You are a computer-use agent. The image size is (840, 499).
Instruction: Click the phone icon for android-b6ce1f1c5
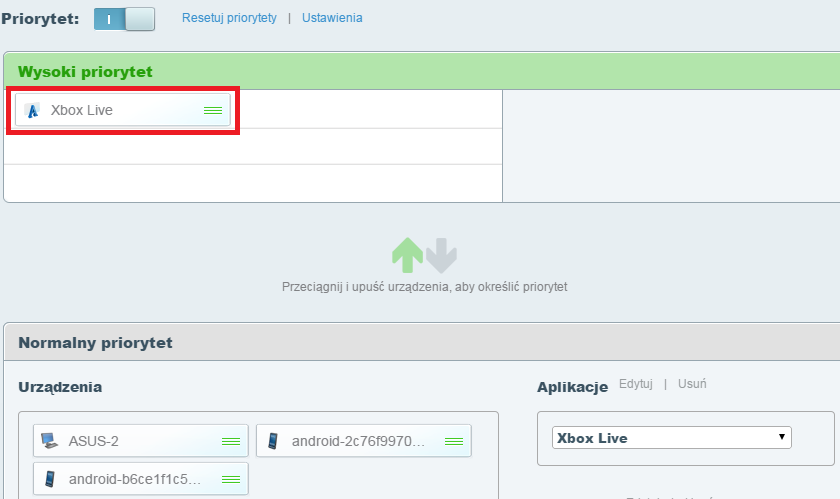pyautogui.click(x=50, y=479)
